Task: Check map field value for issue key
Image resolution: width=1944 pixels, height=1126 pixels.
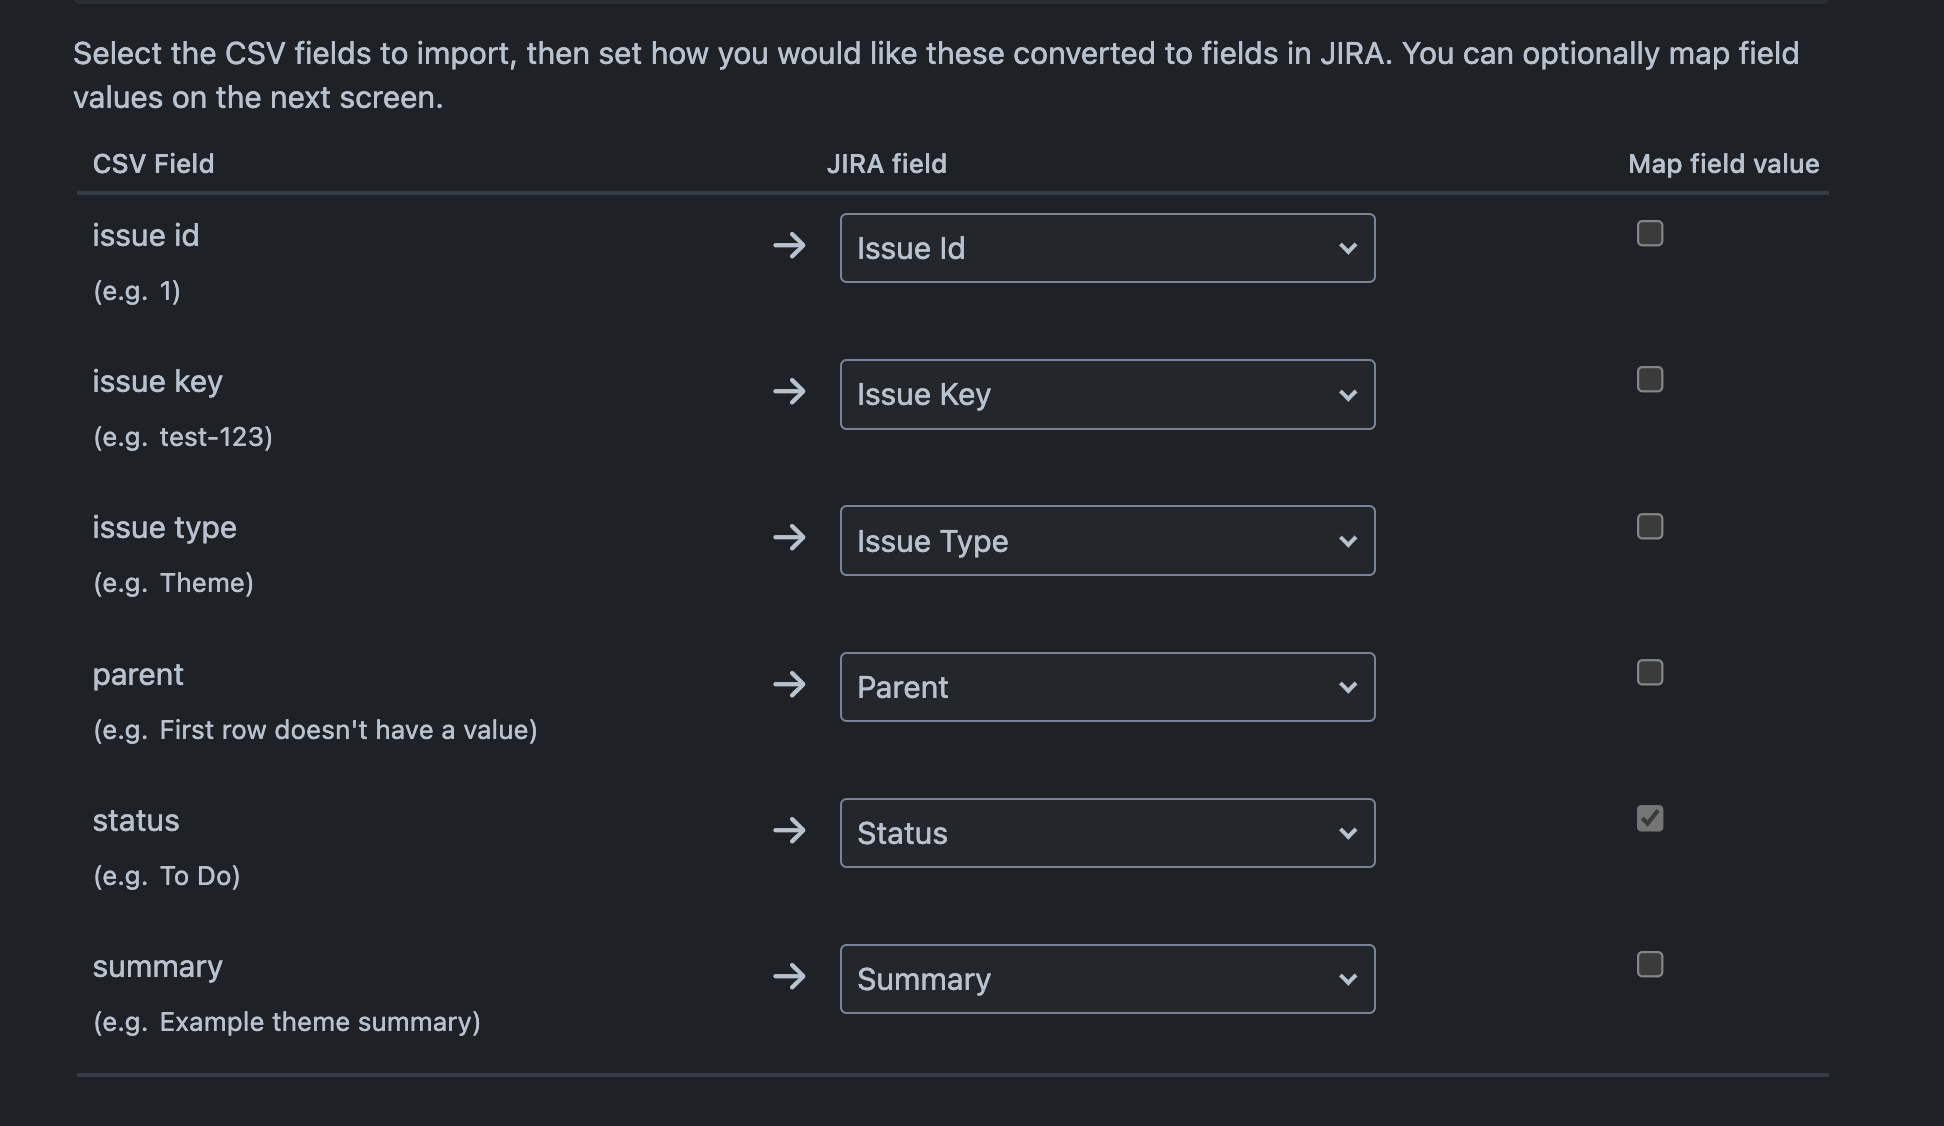Action: click(1649, 380)
